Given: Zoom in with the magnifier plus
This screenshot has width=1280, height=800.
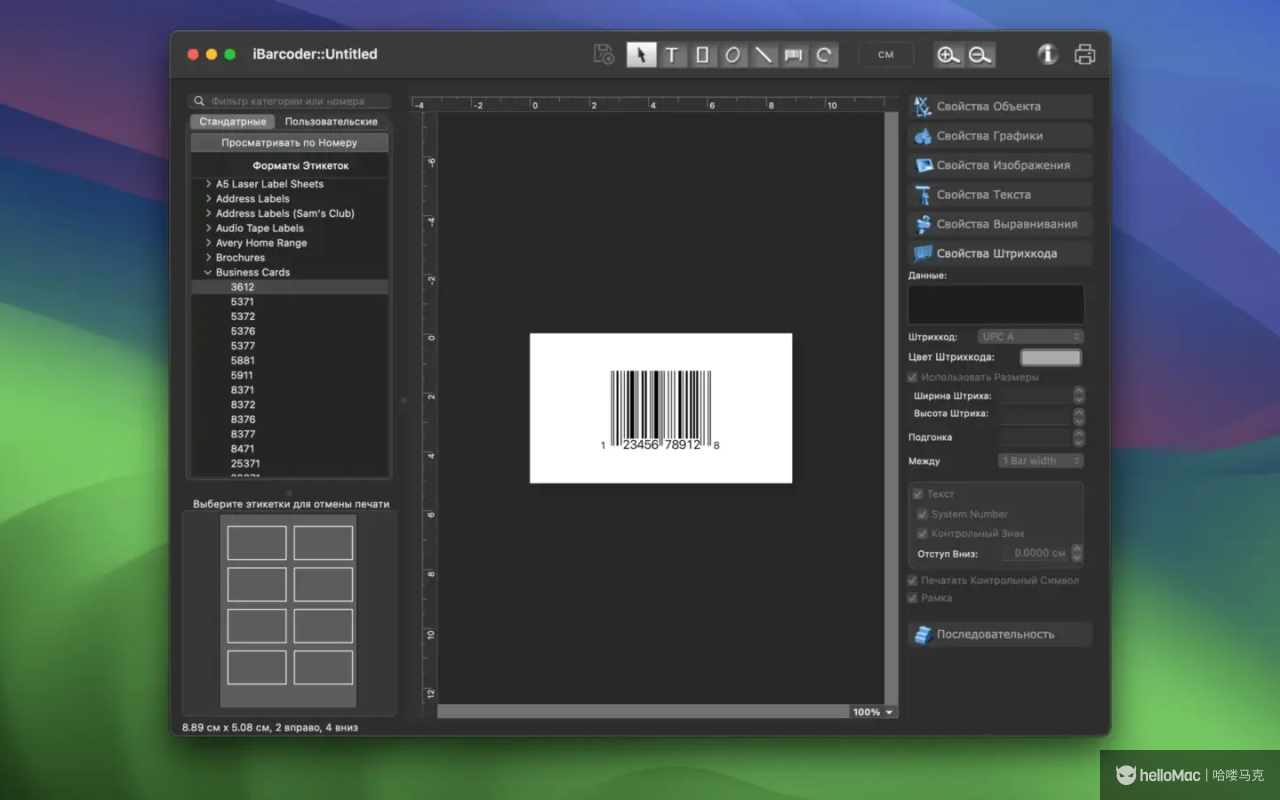Looking at the screenshot, I should pyautogui.click(x=948, y=55).
